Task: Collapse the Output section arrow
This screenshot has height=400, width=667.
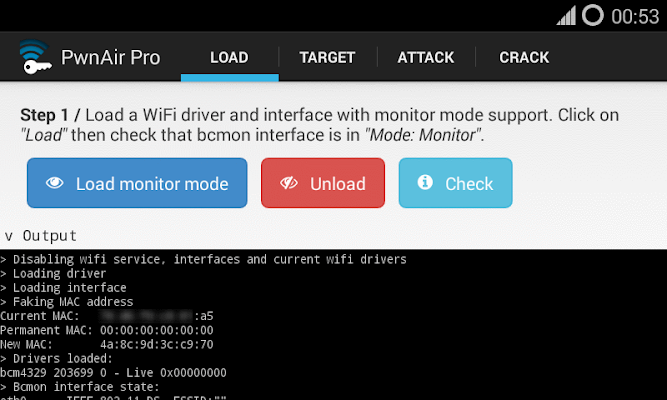Action: [9, 236]
